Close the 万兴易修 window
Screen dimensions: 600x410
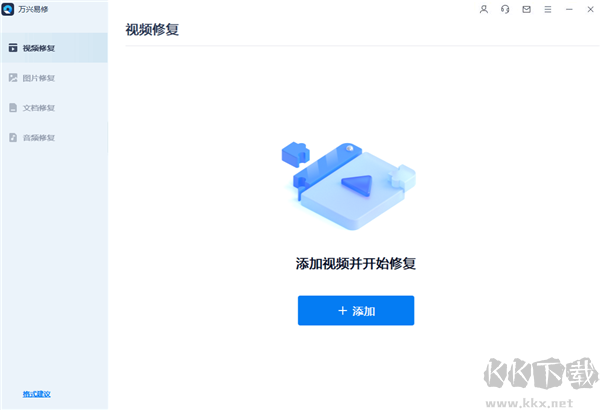point(590,9)
